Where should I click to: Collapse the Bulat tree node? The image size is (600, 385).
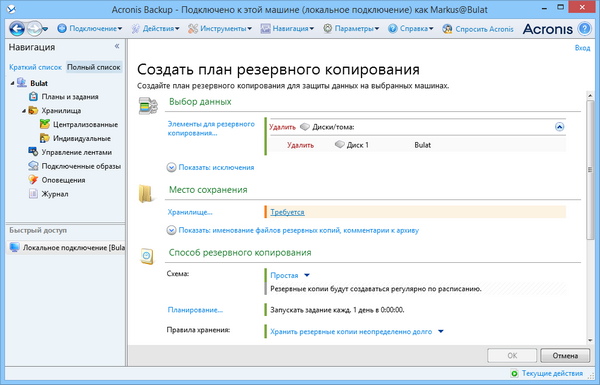pos(13,83)
